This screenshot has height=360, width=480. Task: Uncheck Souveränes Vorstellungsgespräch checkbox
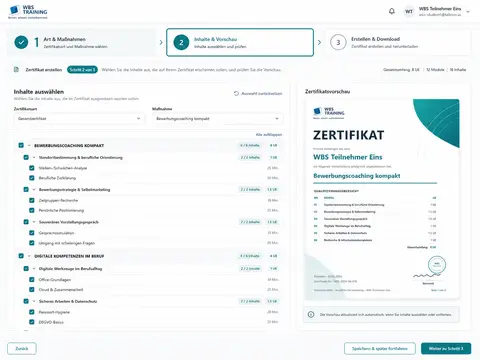point(26,222)
